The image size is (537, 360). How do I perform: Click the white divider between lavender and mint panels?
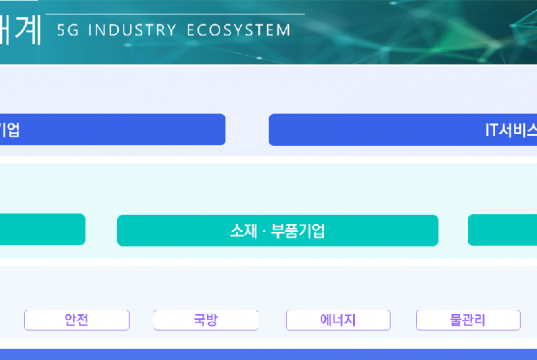tap(268, 160)
